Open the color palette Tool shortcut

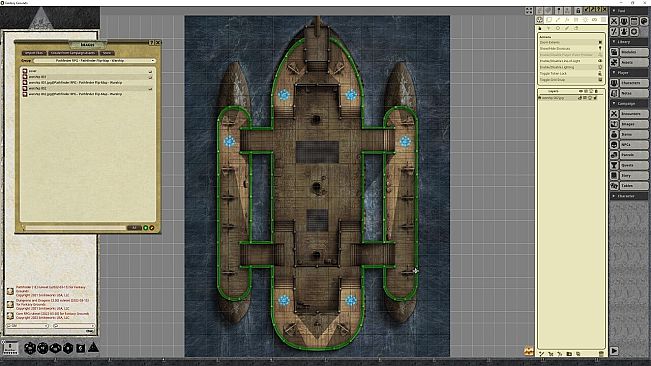[x=644, y=21]
